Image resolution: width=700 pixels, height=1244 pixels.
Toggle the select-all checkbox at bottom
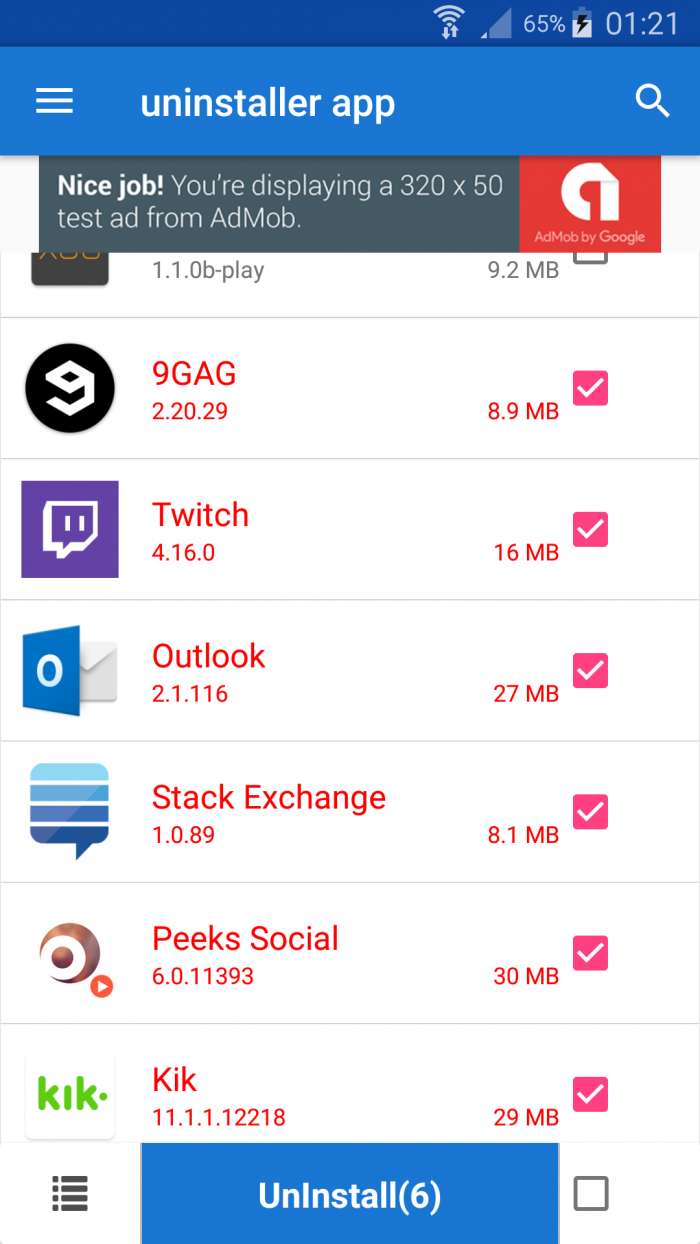pyautogui.click(x=590, y=1193)
